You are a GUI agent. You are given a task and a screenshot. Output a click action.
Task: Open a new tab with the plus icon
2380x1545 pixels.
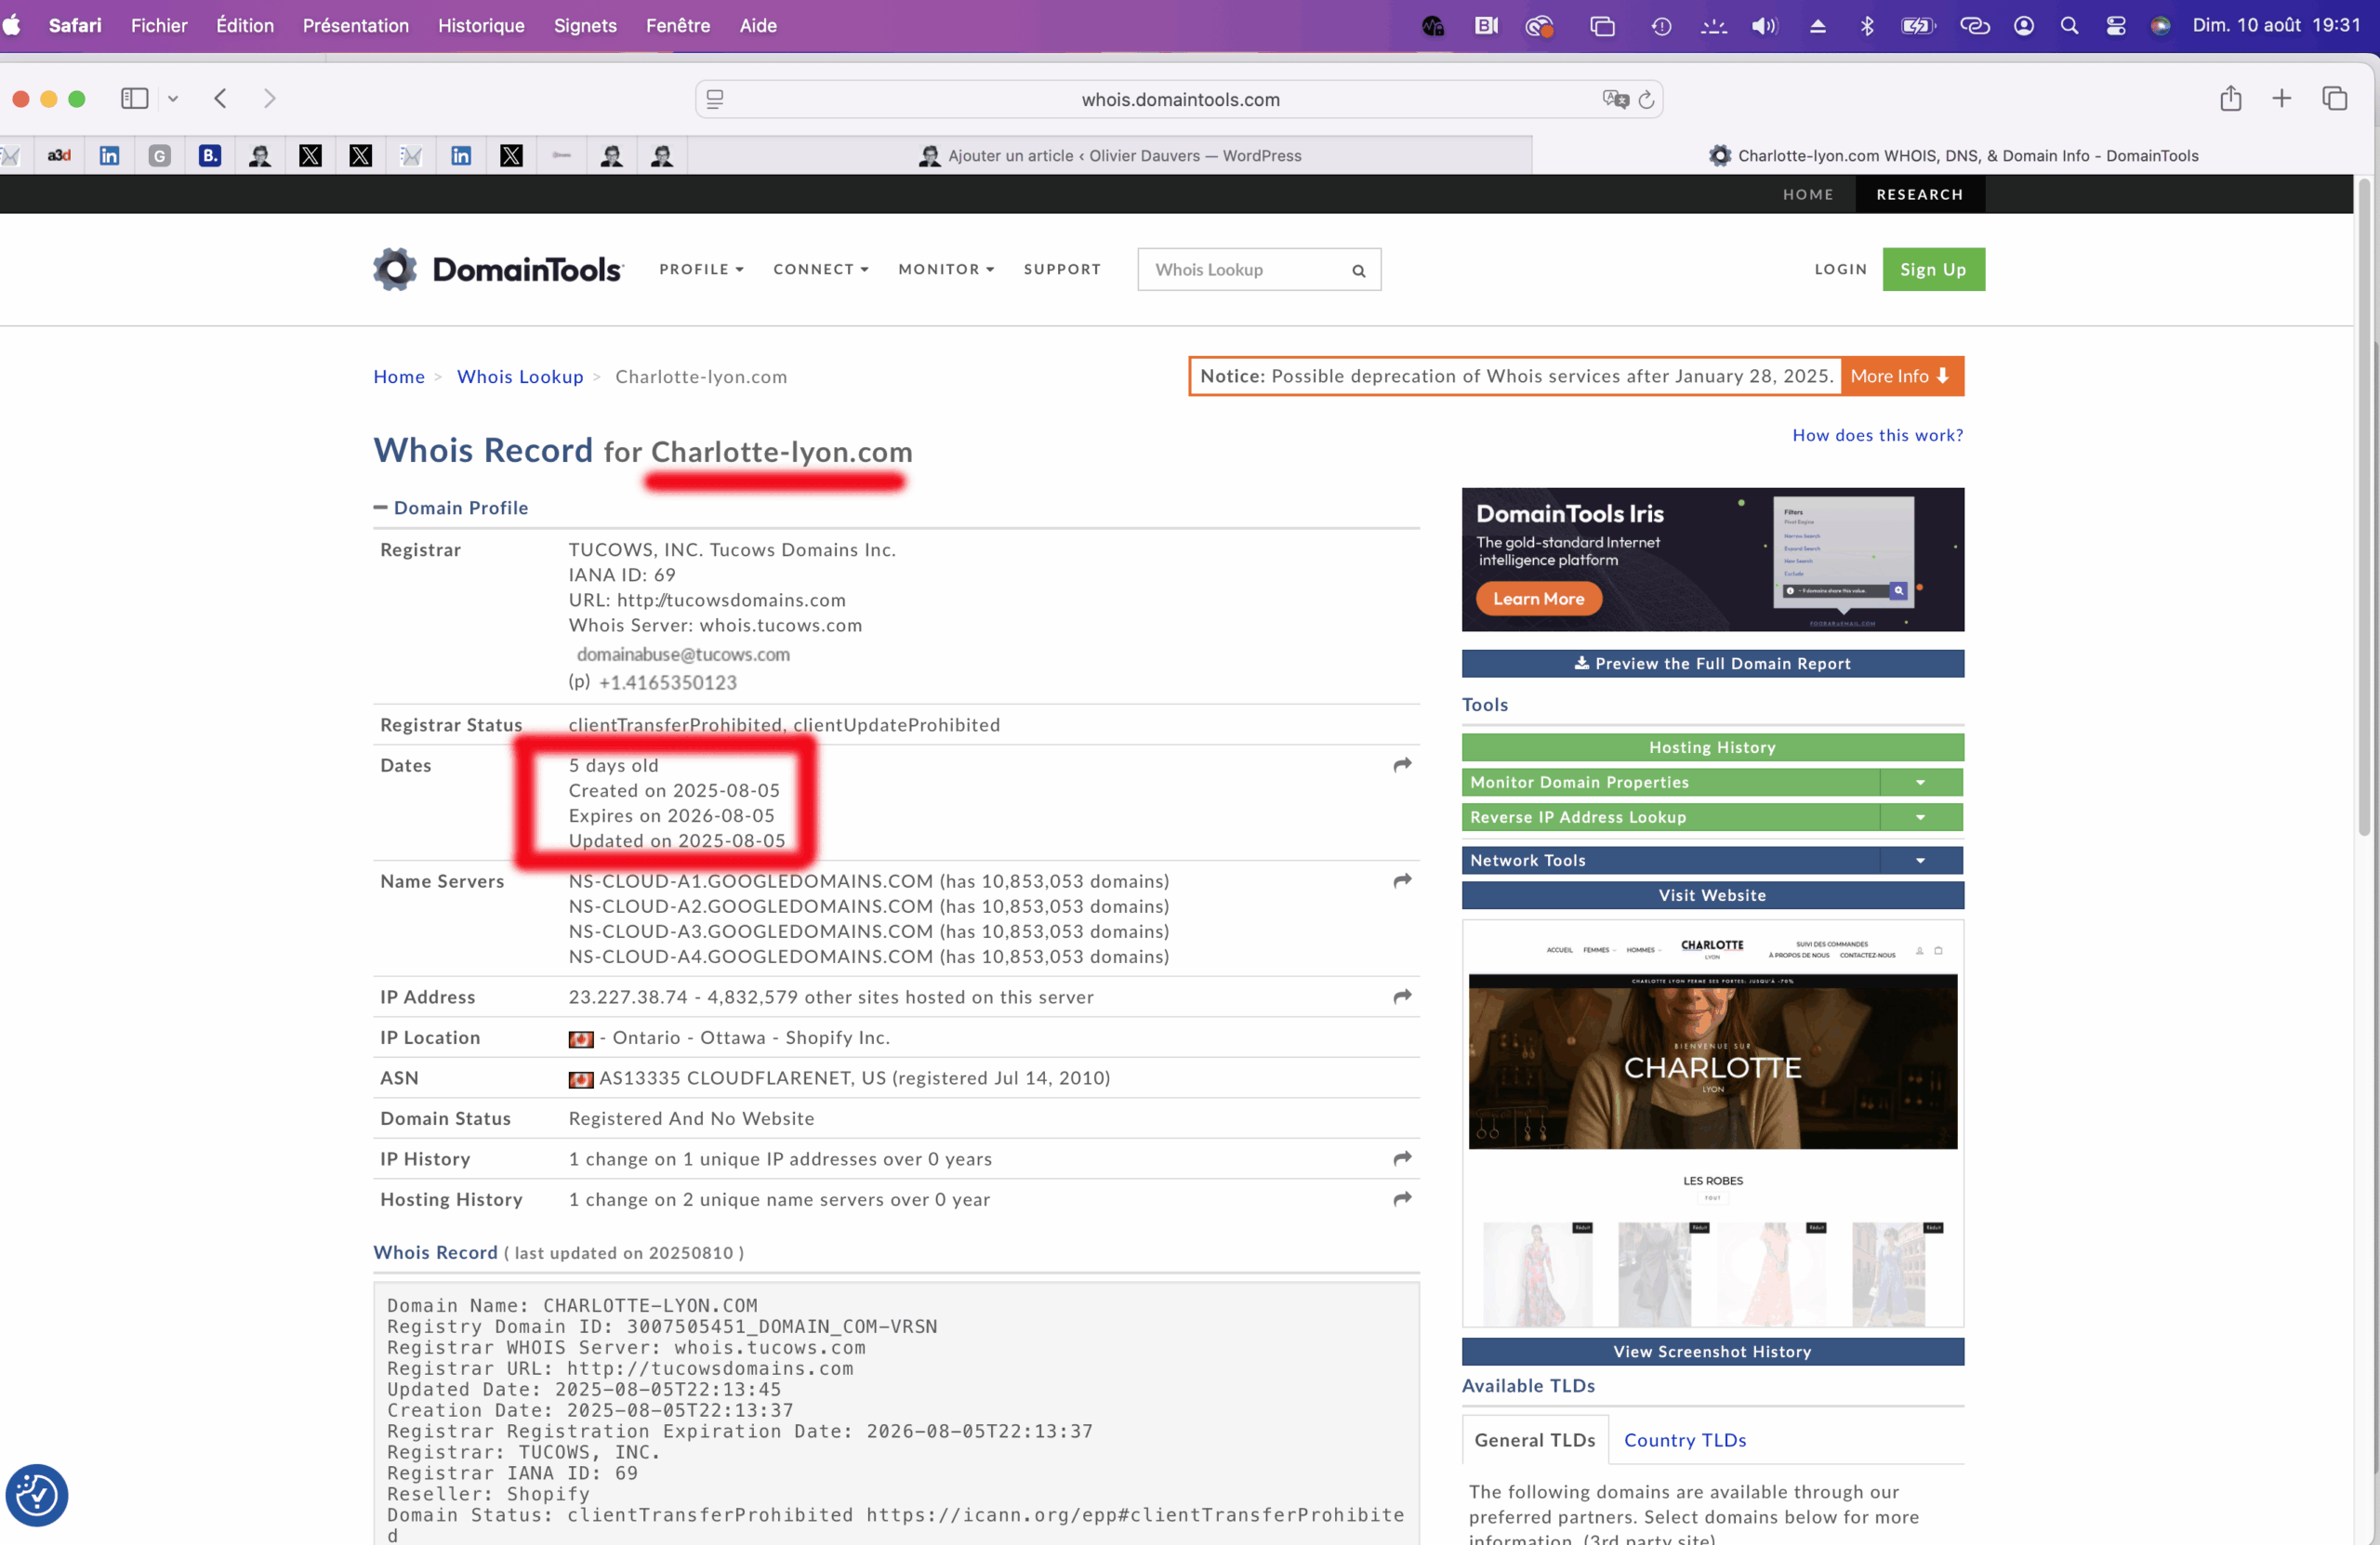[x=2281, y=98]
